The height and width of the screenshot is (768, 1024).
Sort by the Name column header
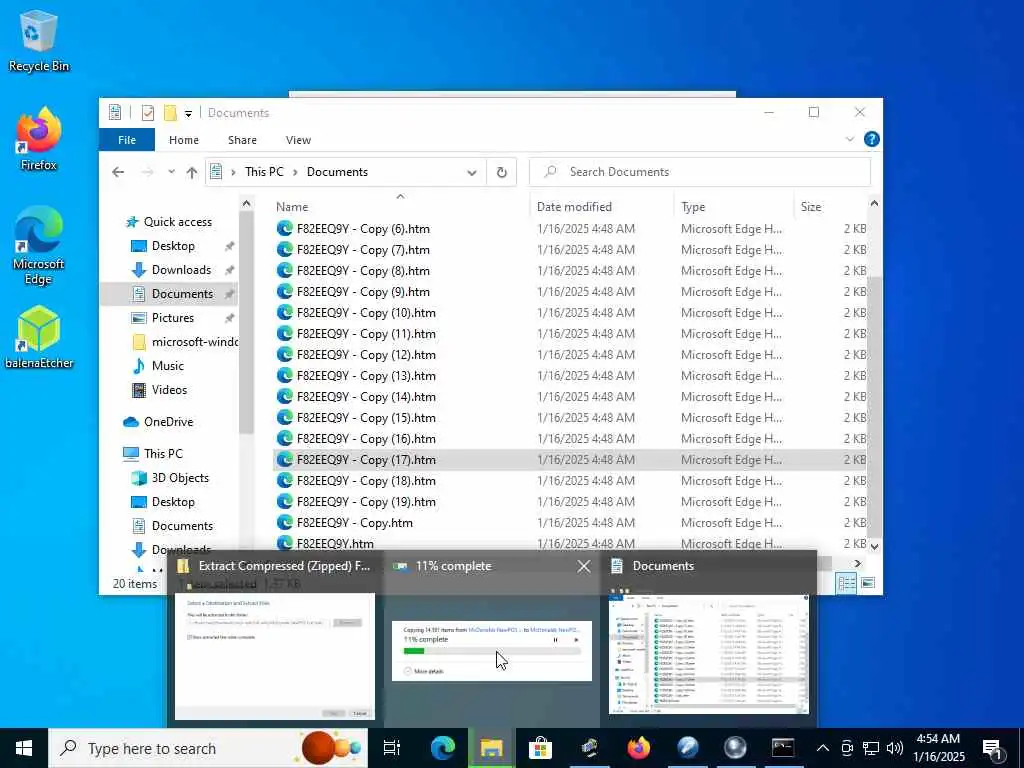pos(400,206)
